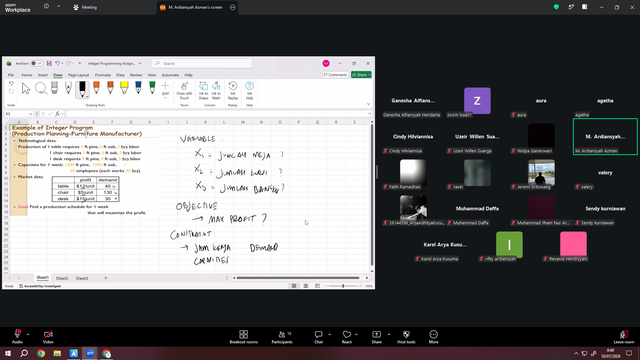Screen dimensions: 640x360
Task: Open the Excel account profile picture
Action: pos(326,63)
